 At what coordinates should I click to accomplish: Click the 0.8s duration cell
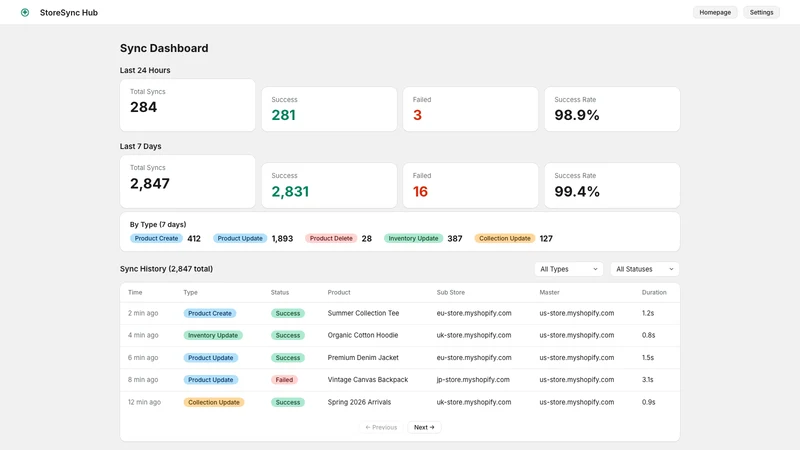648,335
